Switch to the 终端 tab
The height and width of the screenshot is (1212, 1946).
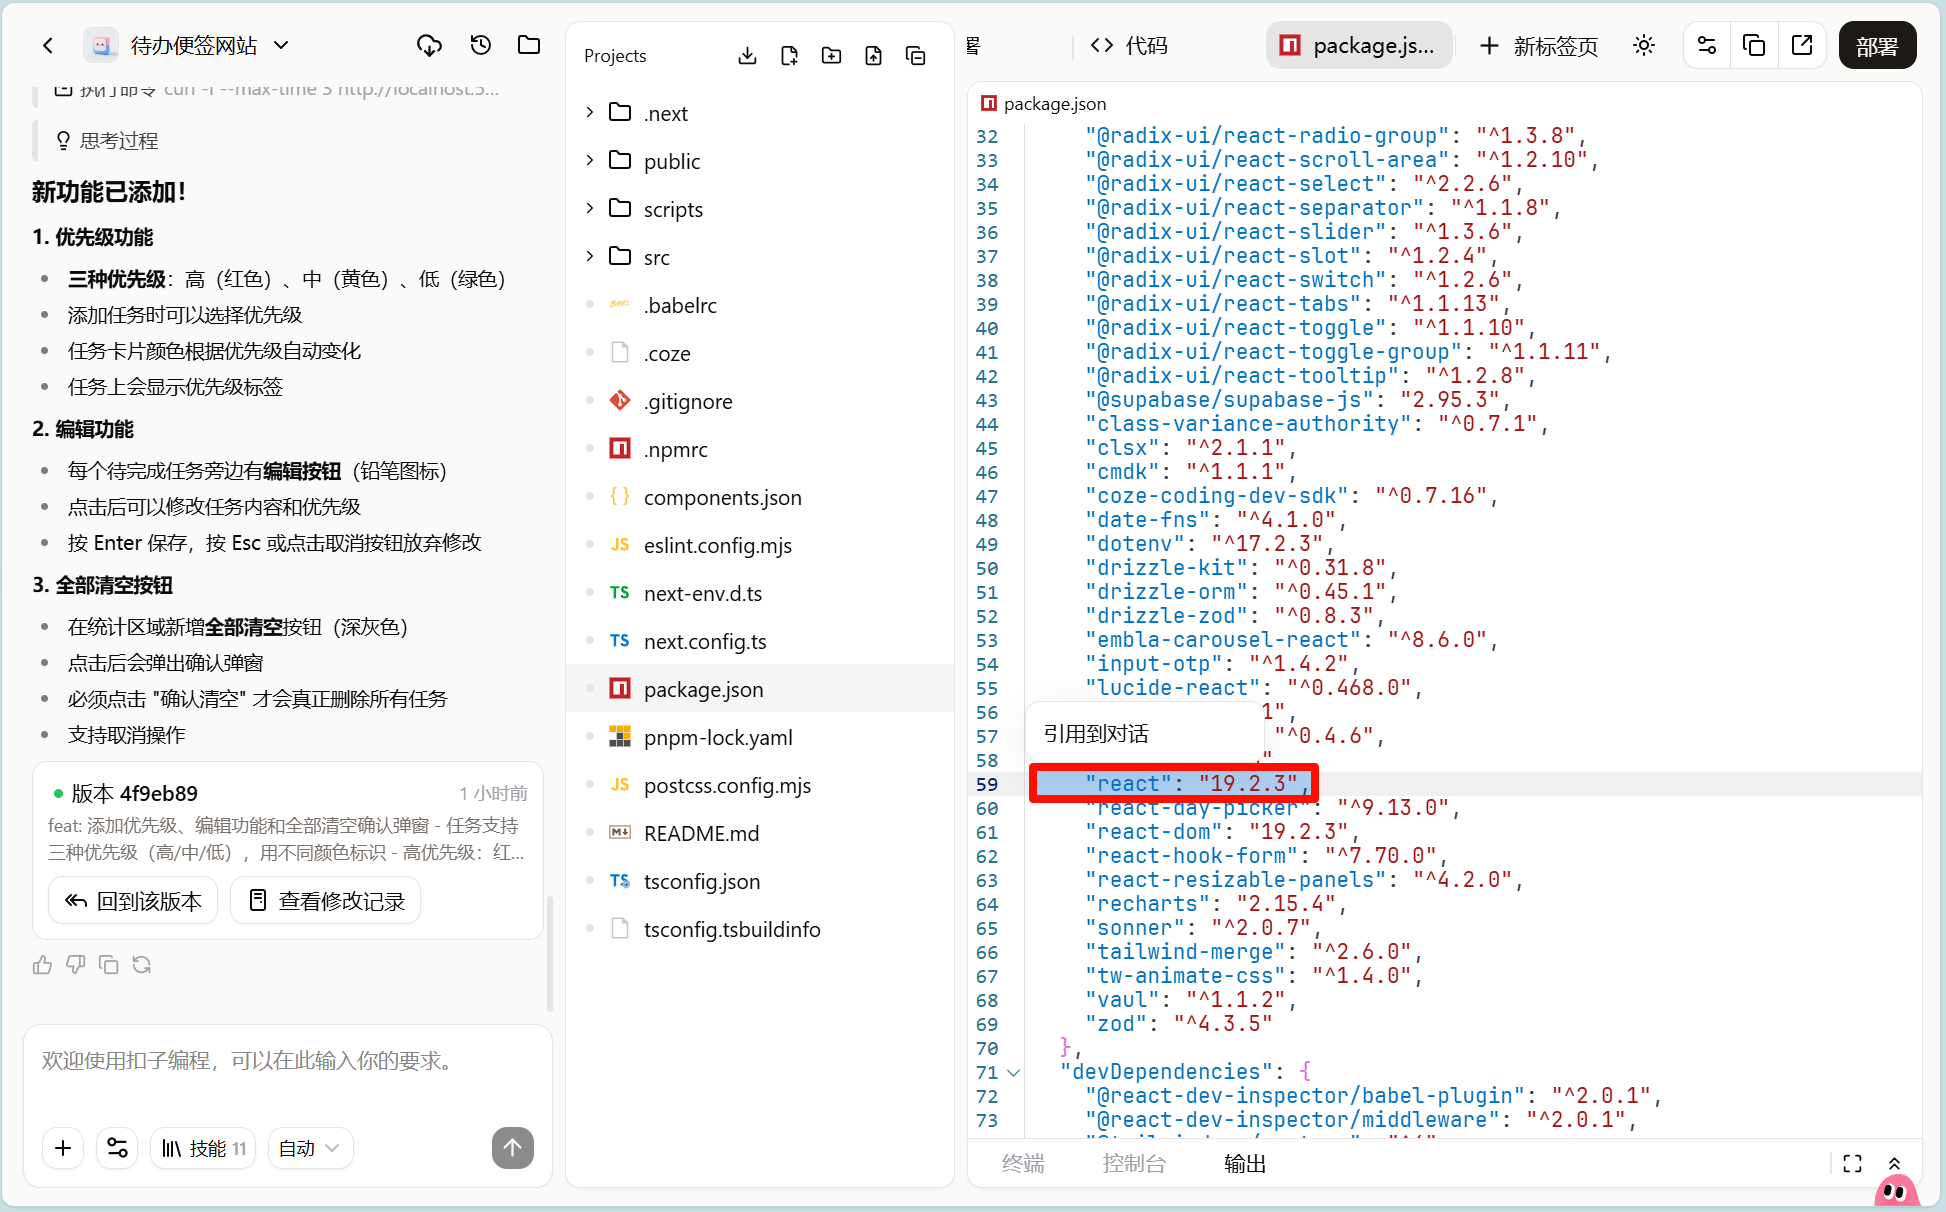(x=1023, y=1164)
